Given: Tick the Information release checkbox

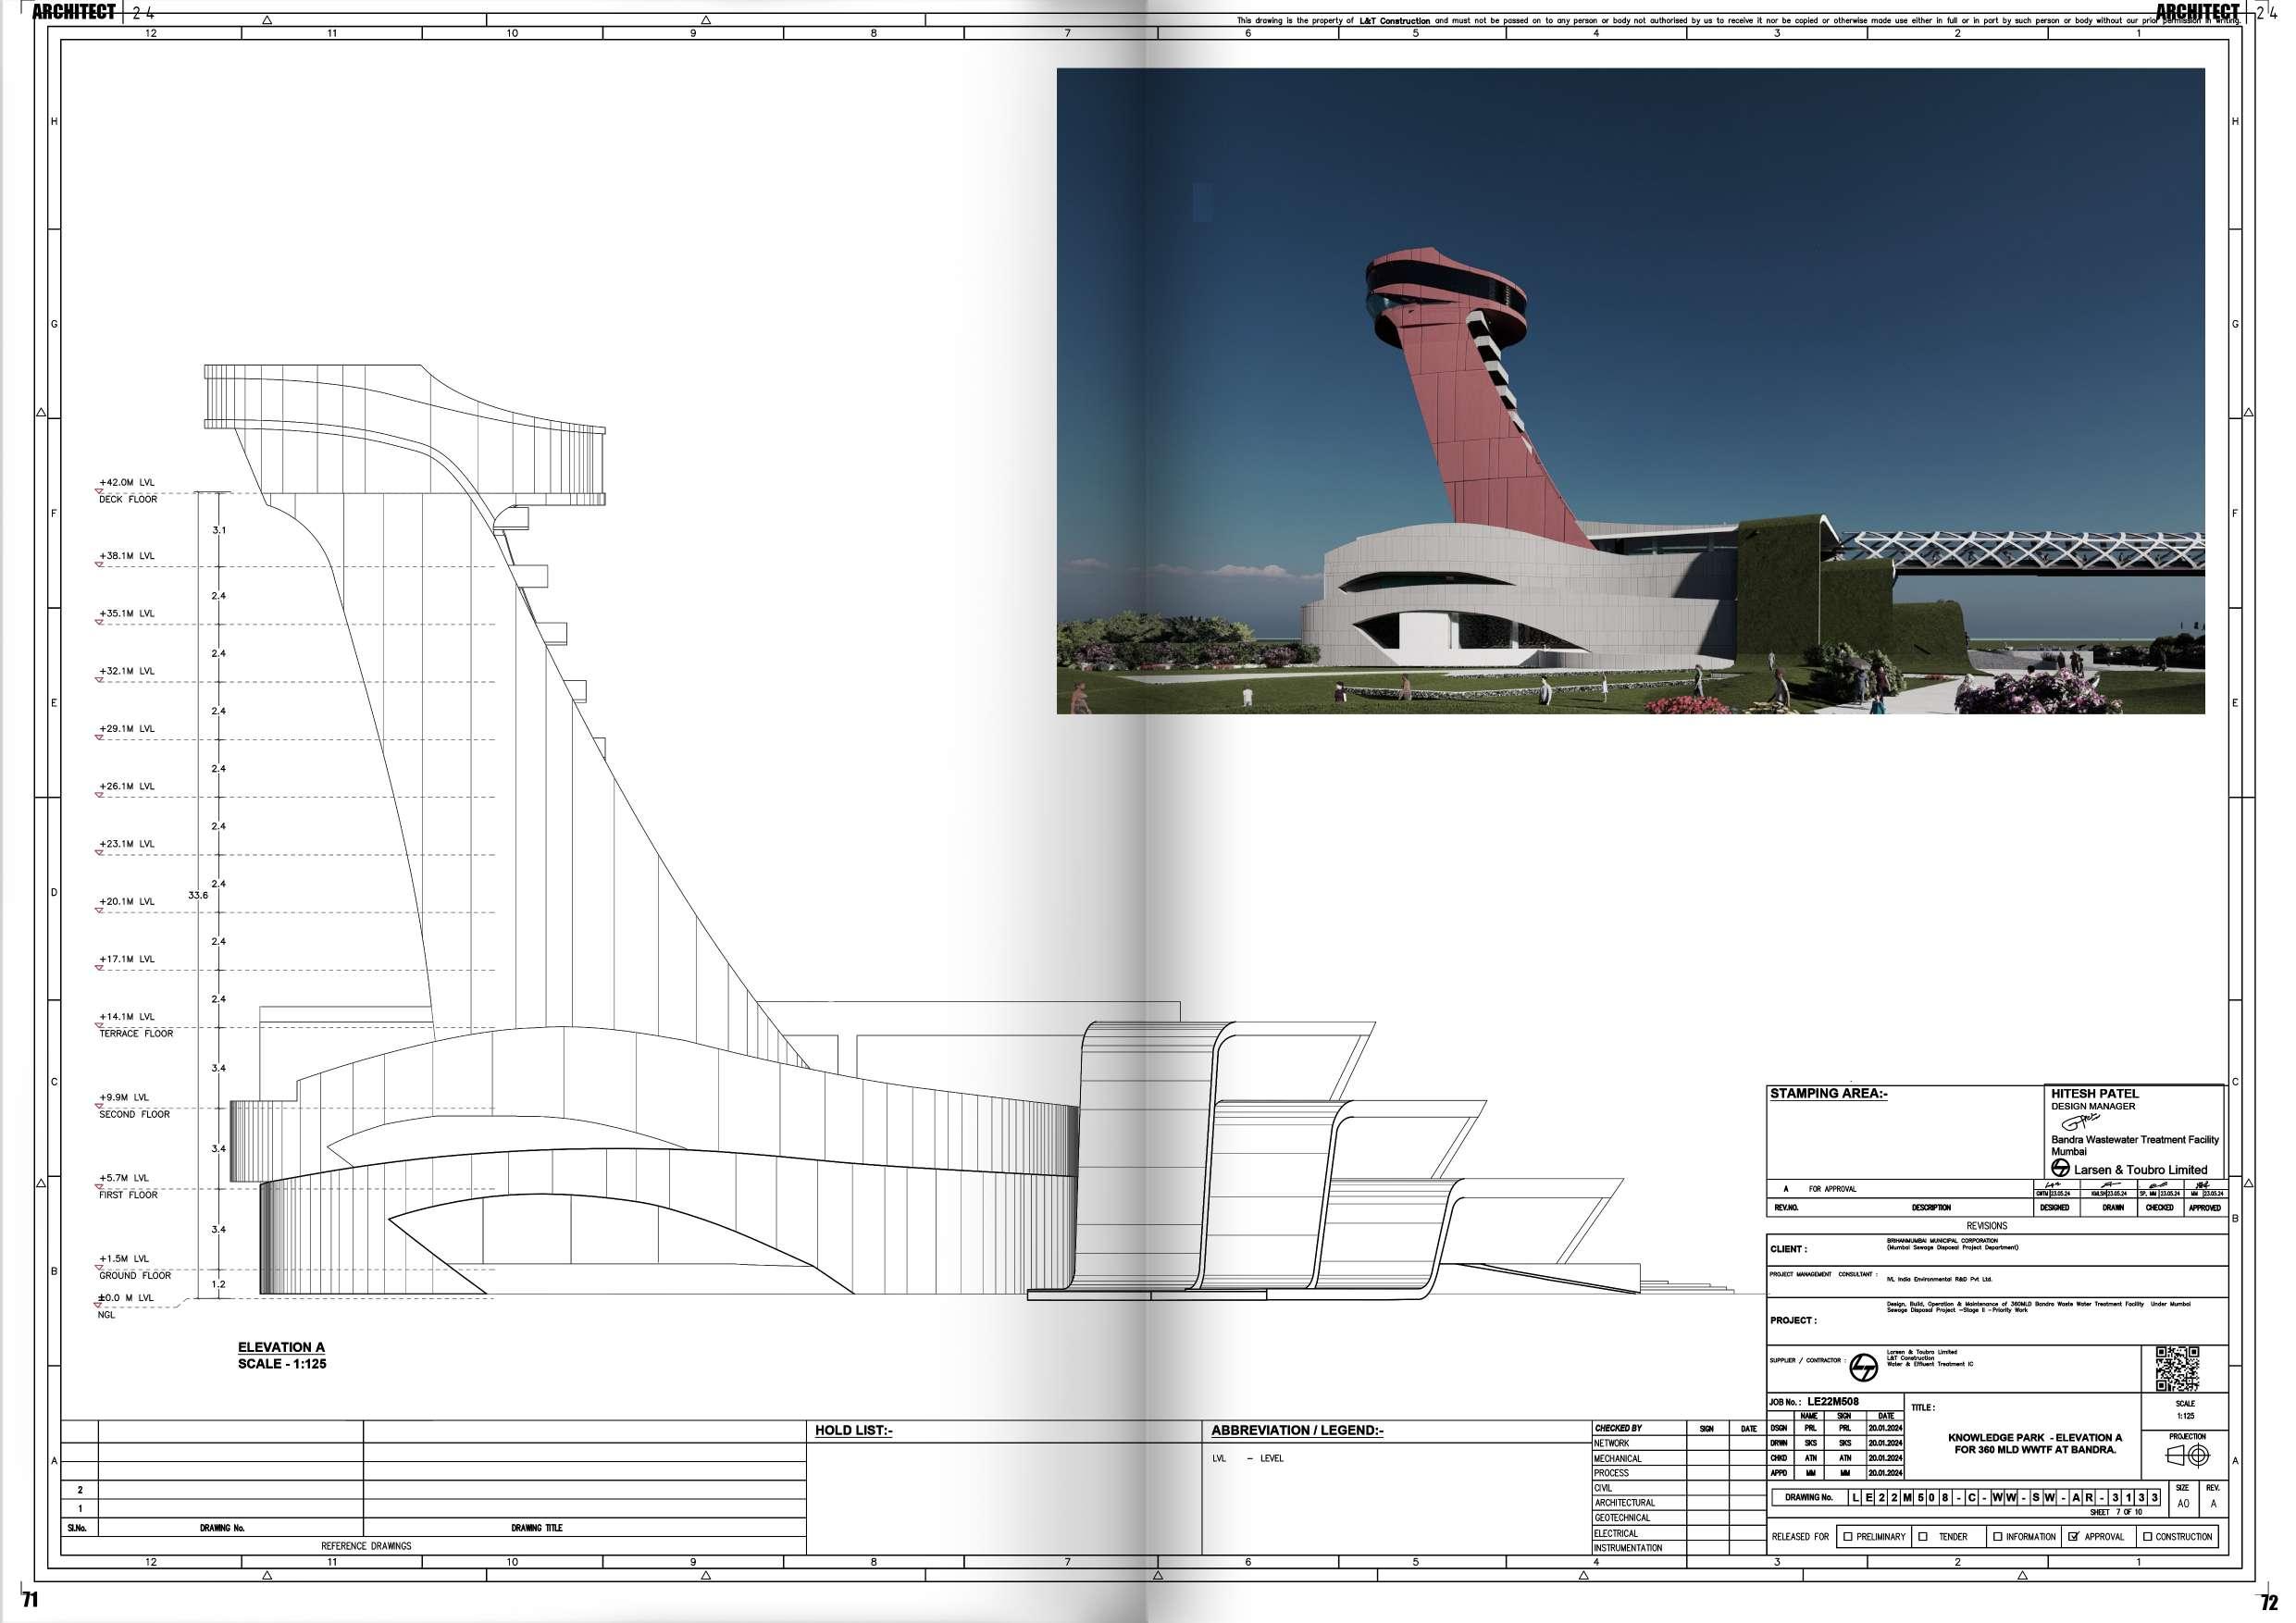Looking at the screenshot, I should [x=1997, y=1536].
